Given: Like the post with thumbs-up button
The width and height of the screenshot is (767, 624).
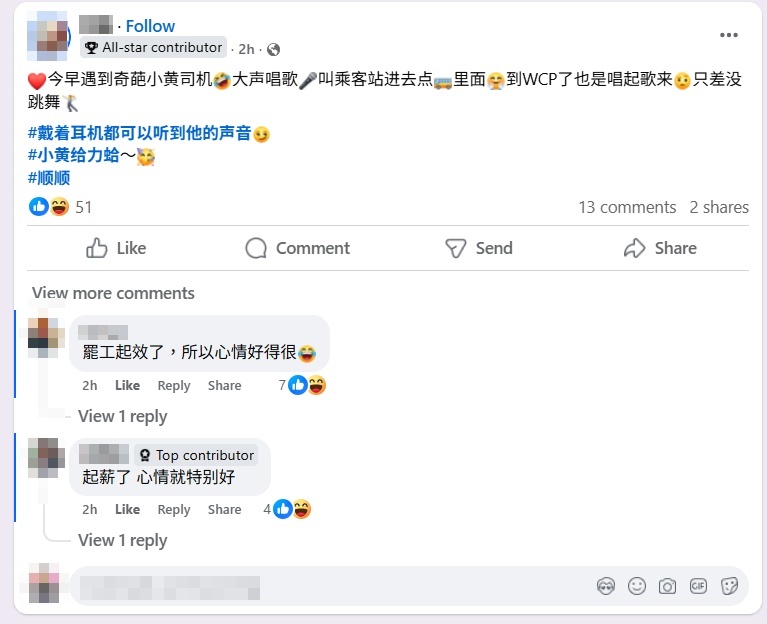Looking at the screenshot, I should [116, 248].
